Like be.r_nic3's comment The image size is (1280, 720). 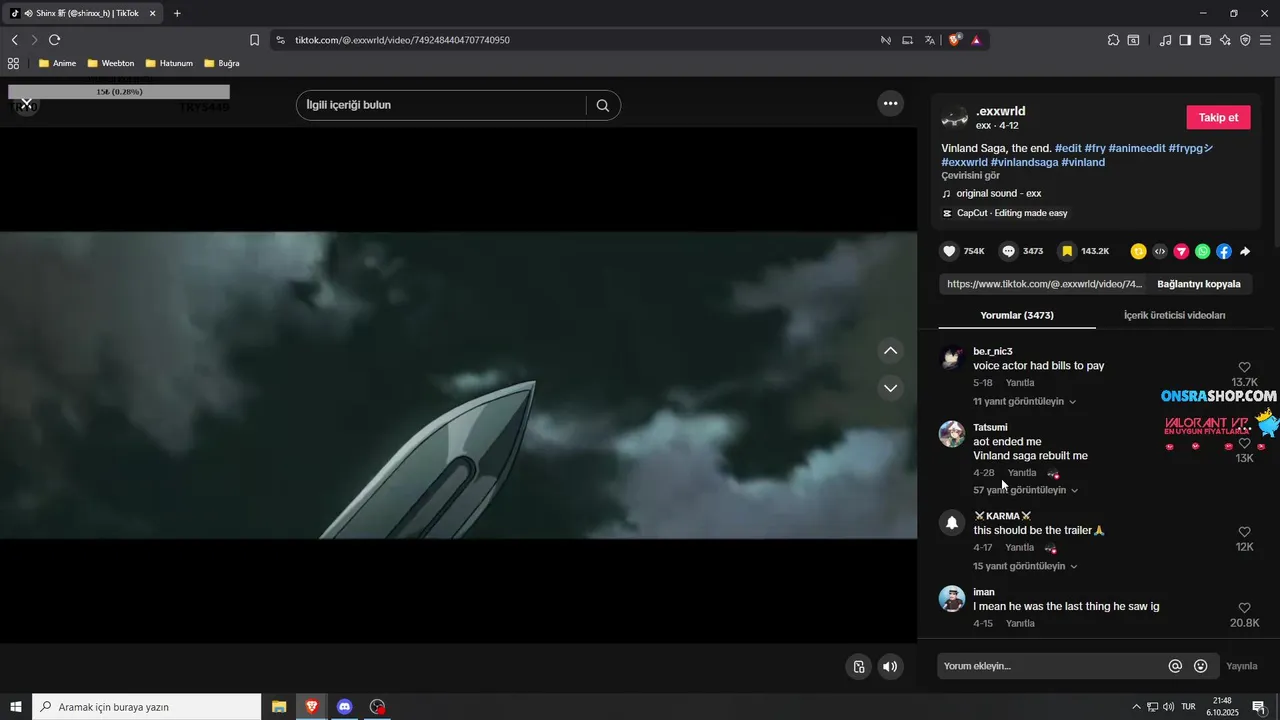(1244, 367)
